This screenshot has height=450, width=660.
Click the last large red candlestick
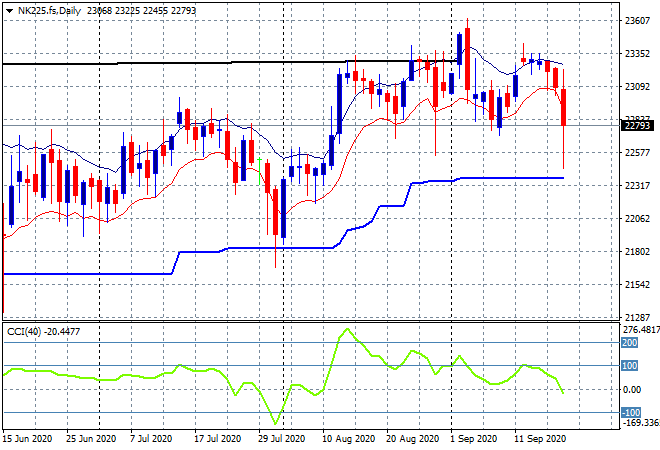pos(564,107)
